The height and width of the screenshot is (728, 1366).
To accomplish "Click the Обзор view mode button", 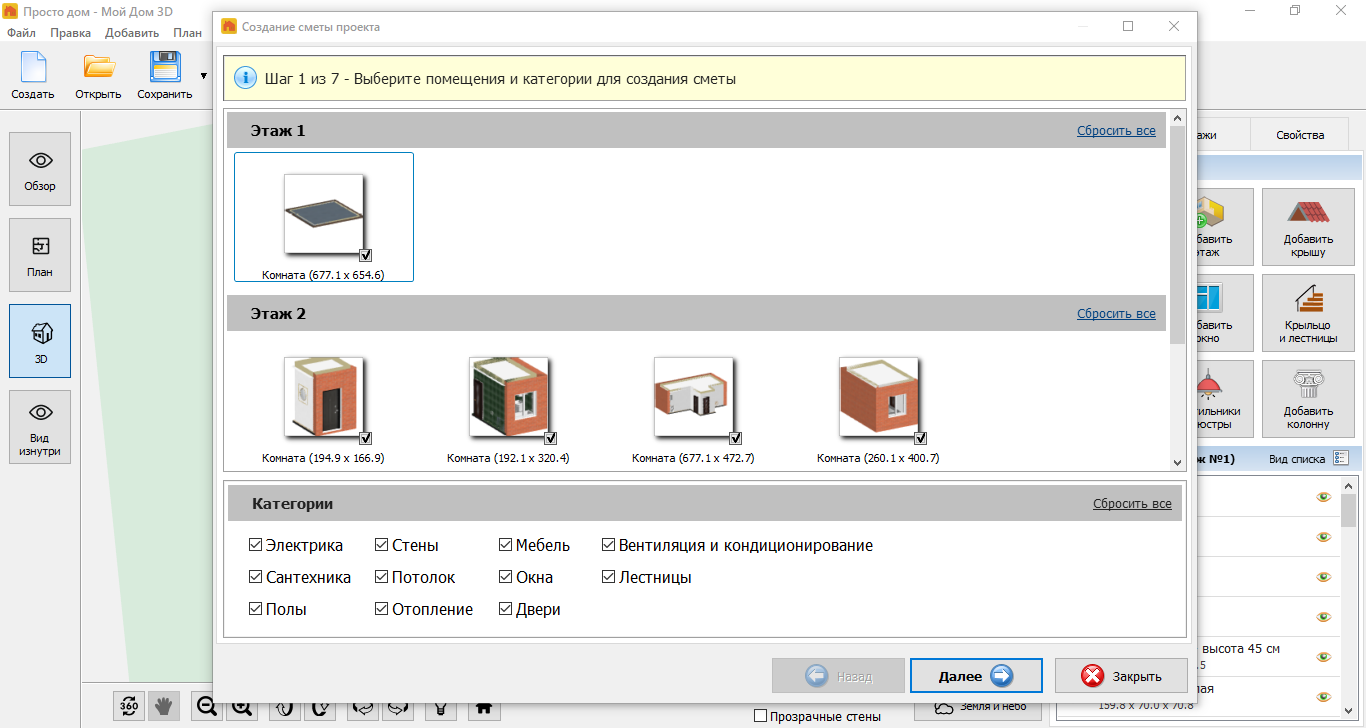I will 40,170.
